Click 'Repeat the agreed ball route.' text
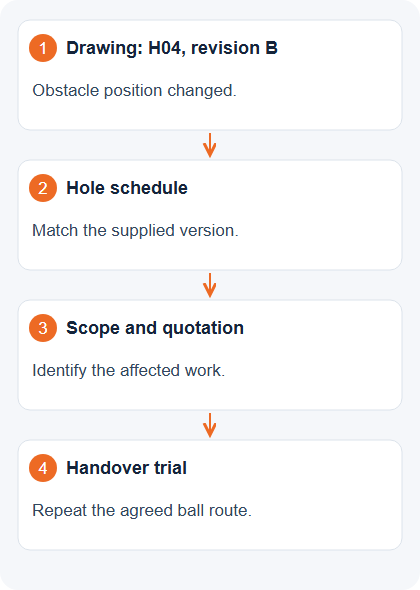The height and width of the screenshot is (590, 420). click(142, 511)
